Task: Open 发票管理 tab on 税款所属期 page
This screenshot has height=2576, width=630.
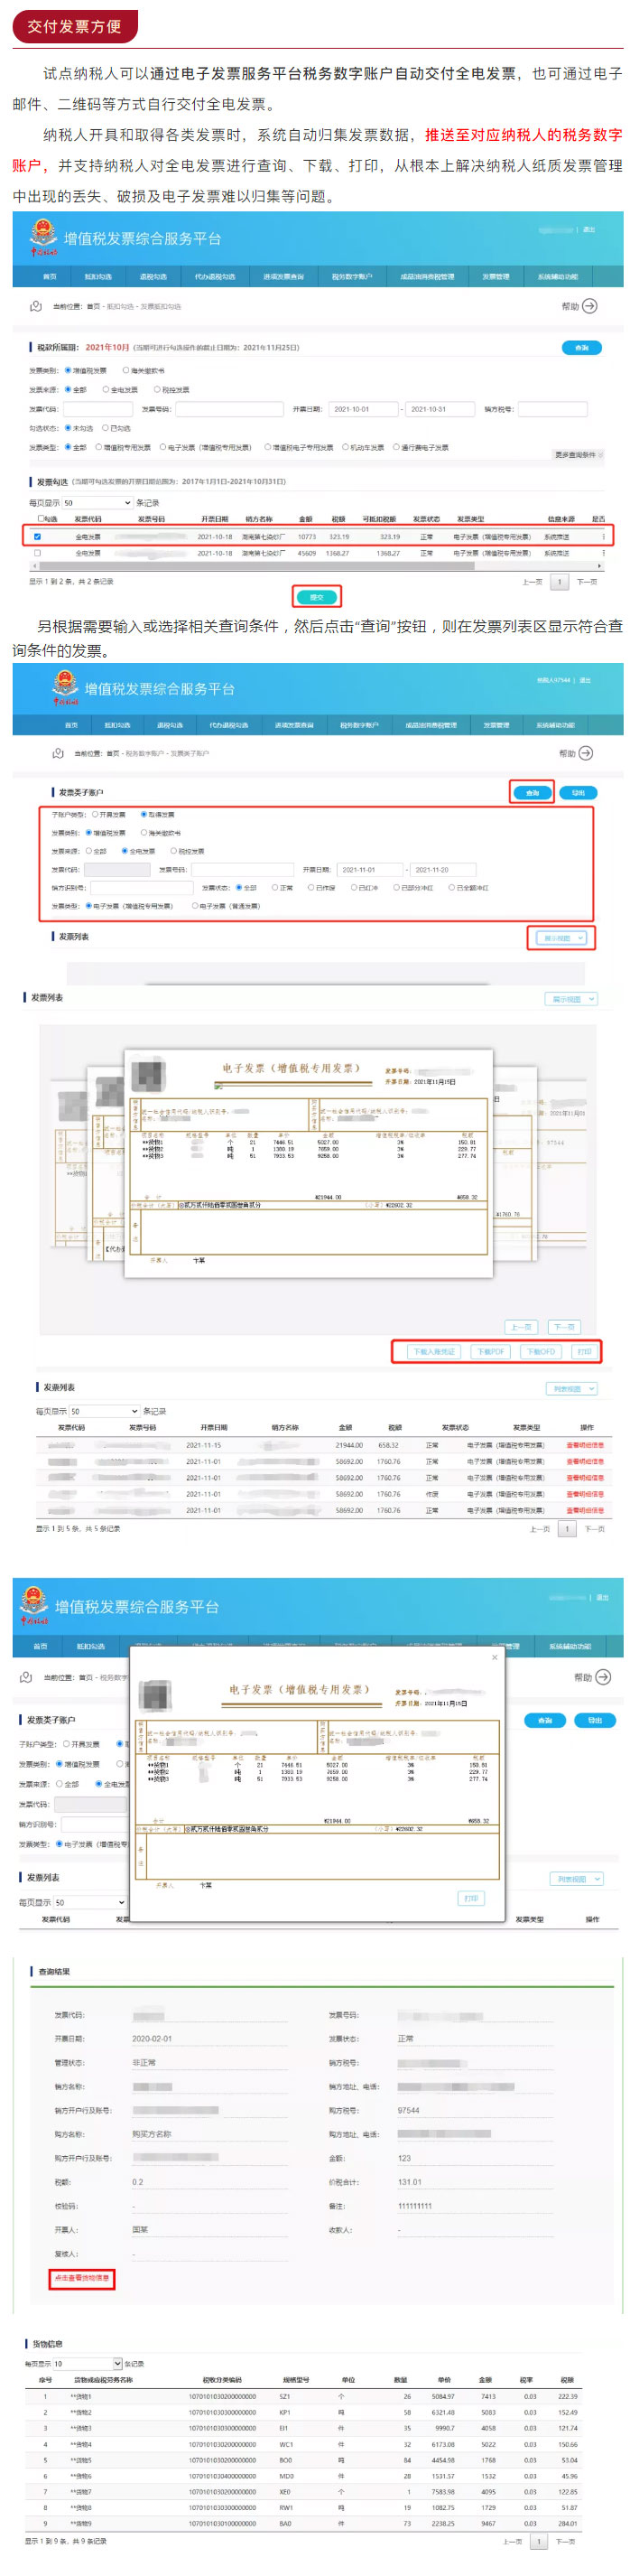Action: [x=495, y=277]
